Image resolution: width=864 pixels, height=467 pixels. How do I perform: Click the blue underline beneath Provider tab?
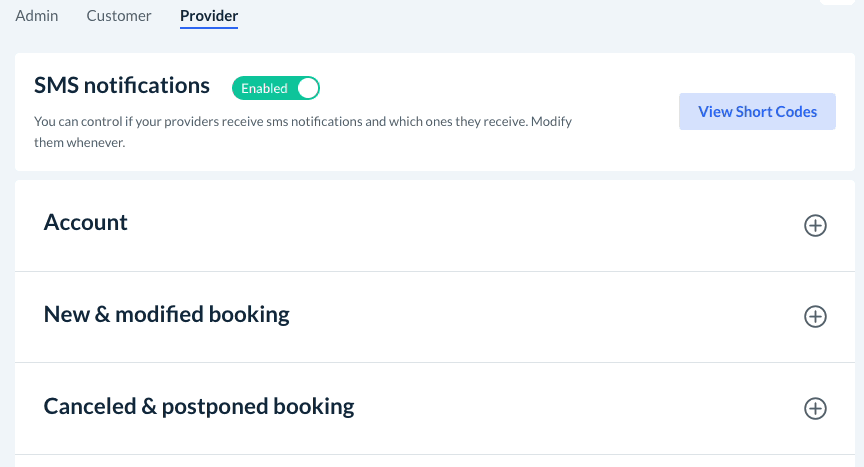[x=209, y=28]
